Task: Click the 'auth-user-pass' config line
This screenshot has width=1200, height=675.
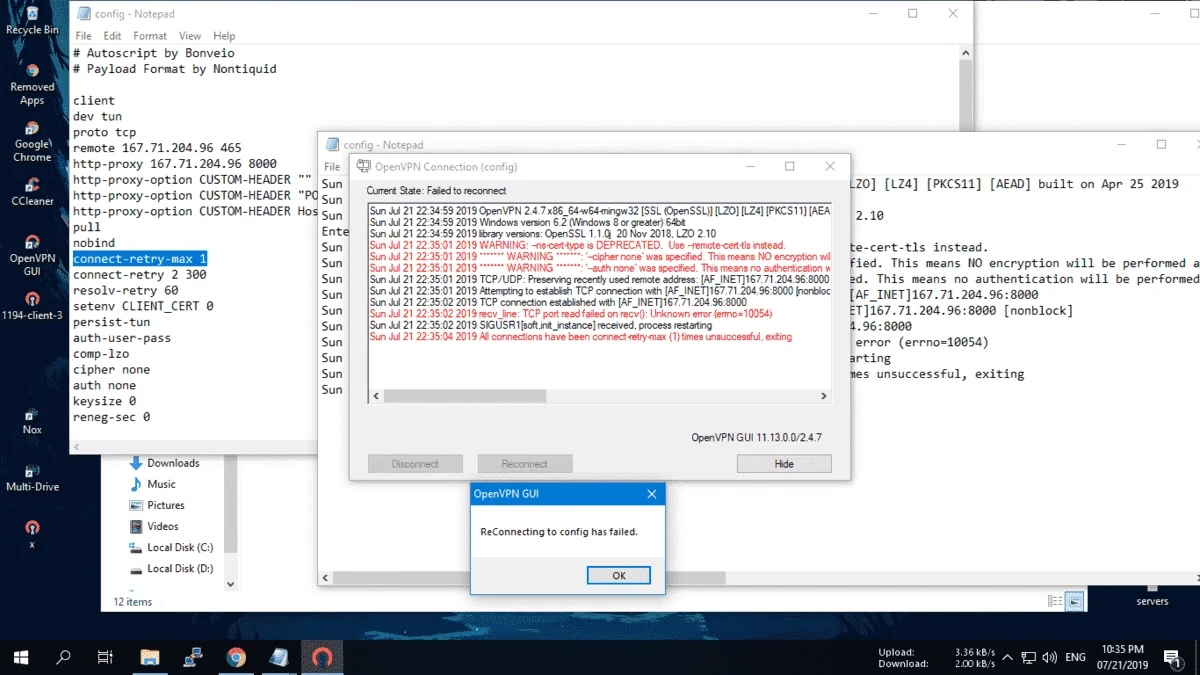Action: tap(122, 338)
